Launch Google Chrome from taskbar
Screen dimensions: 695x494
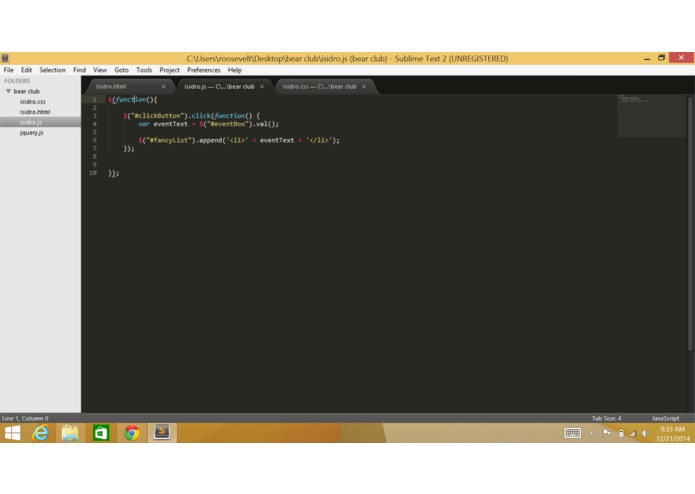click(x=131, y=433)
